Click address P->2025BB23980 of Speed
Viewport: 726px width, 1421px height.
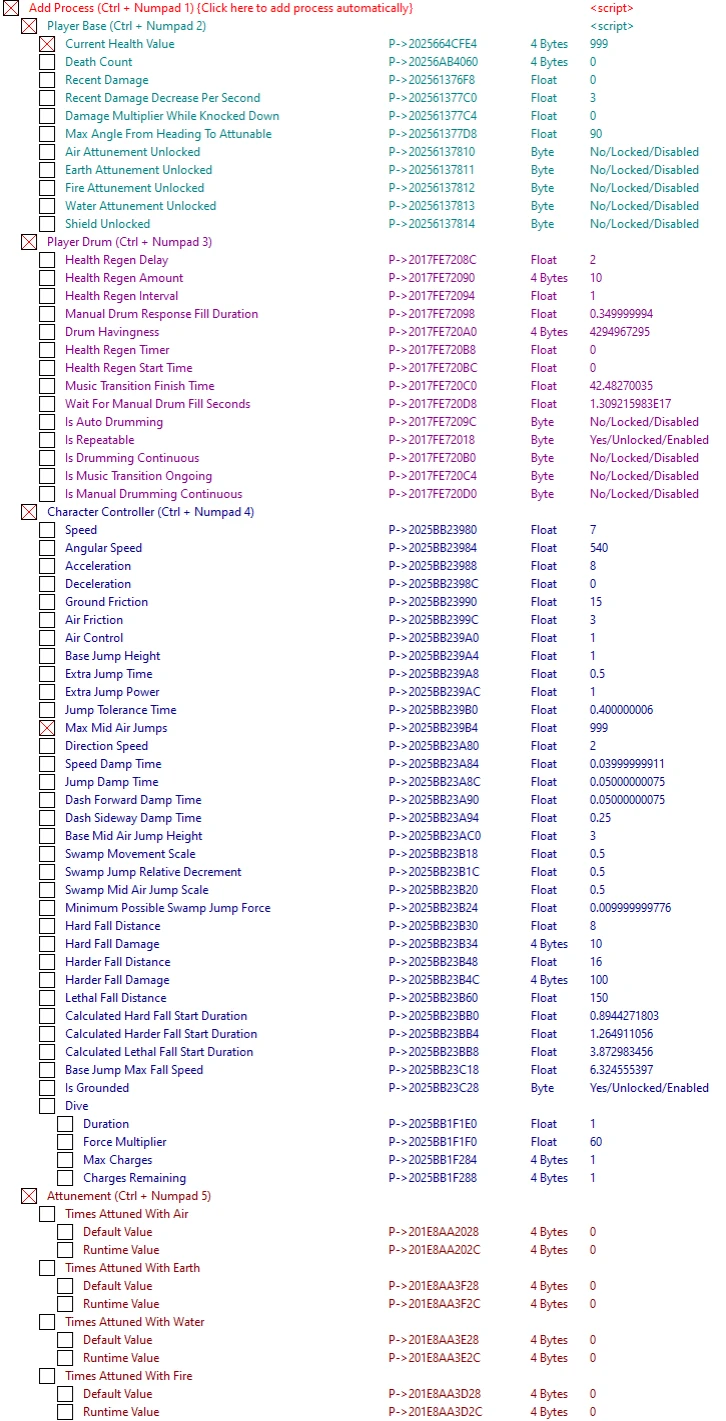(433, 530)
